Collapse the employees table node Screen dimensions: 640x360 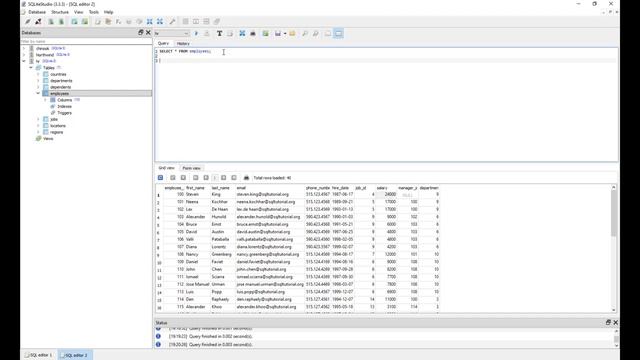point(38,93)
